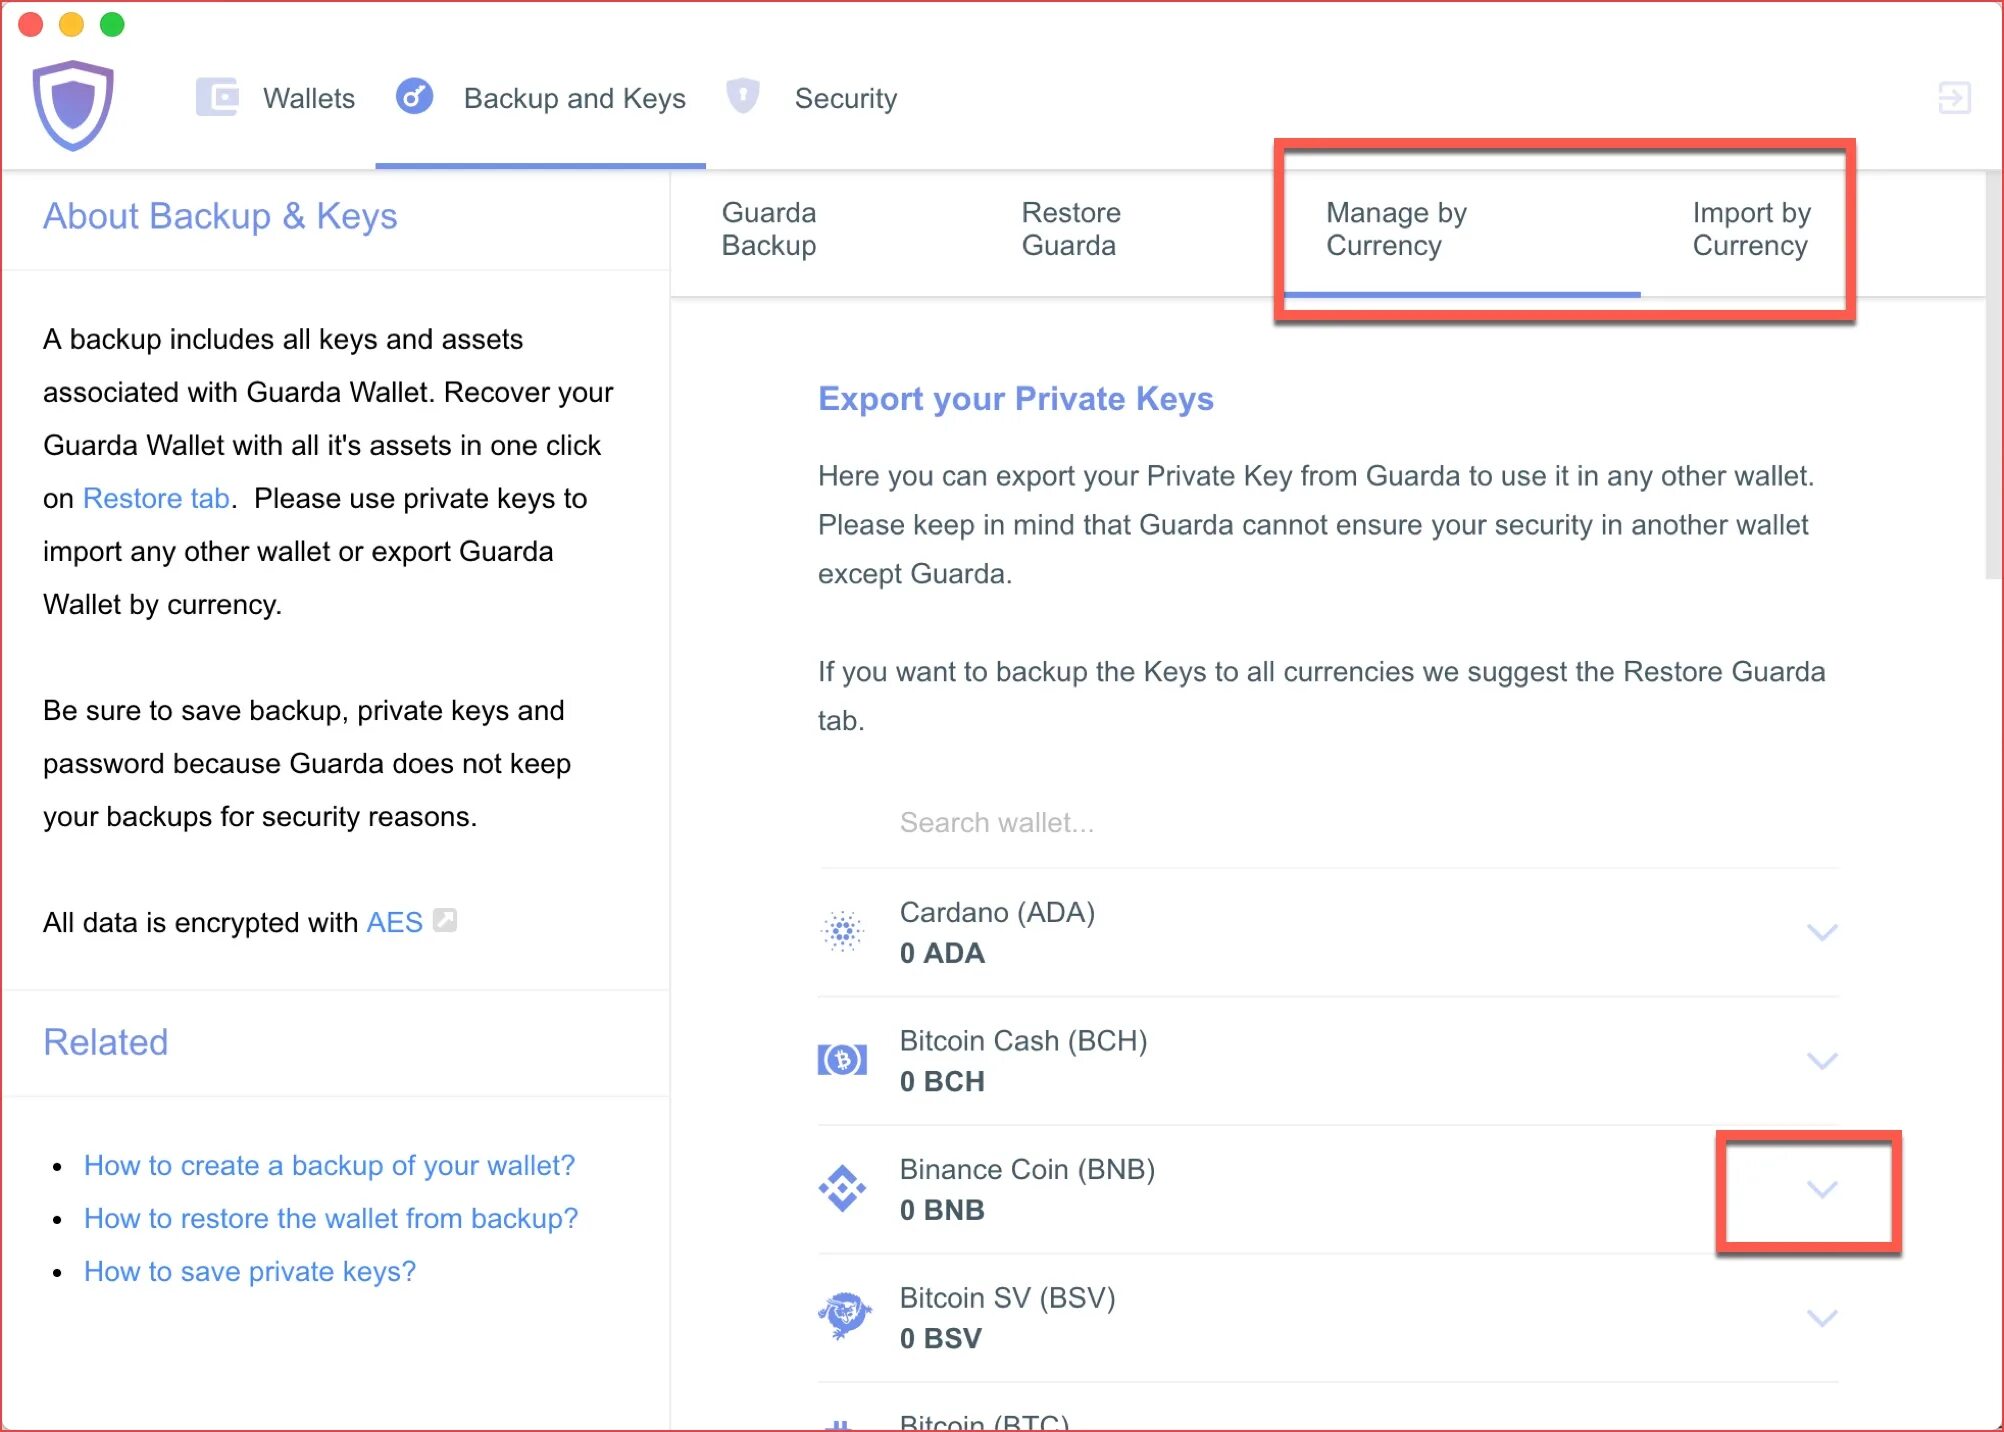Click the 0 BNB balance text
This screenshot has height=1432, width=2004.
coord(942,1210)
